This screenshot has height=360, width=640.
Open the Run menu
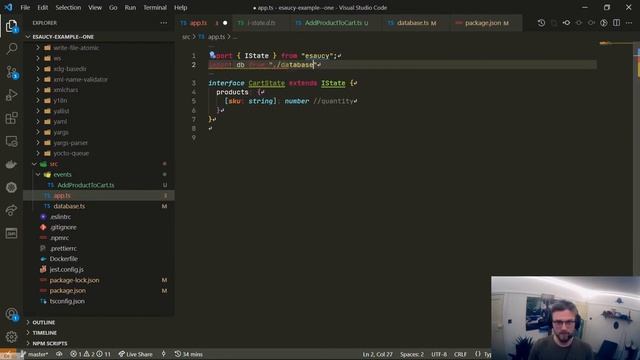(130, 7)
